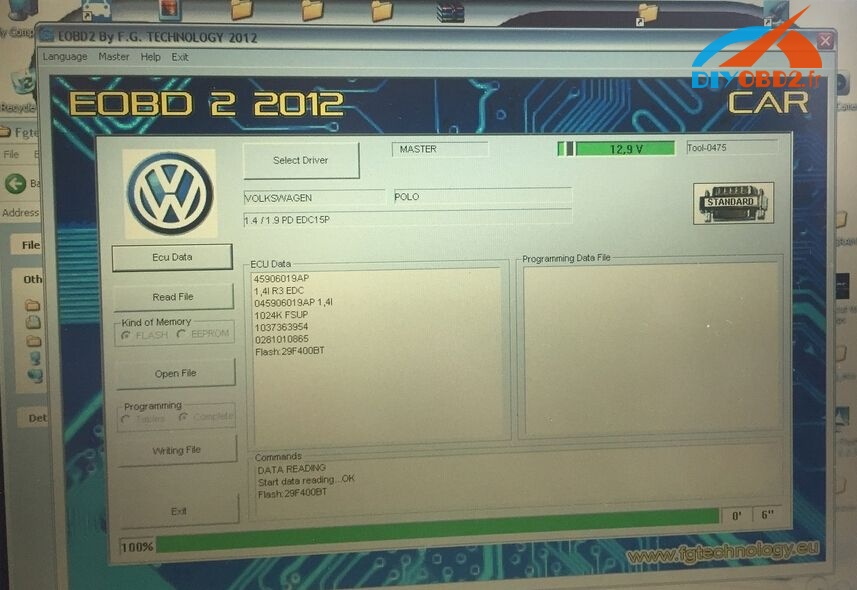This screenshot has width=857, height=590.
Task: Click the 12,9 V battery voltage indicator
Action: (x=616, y=148)
